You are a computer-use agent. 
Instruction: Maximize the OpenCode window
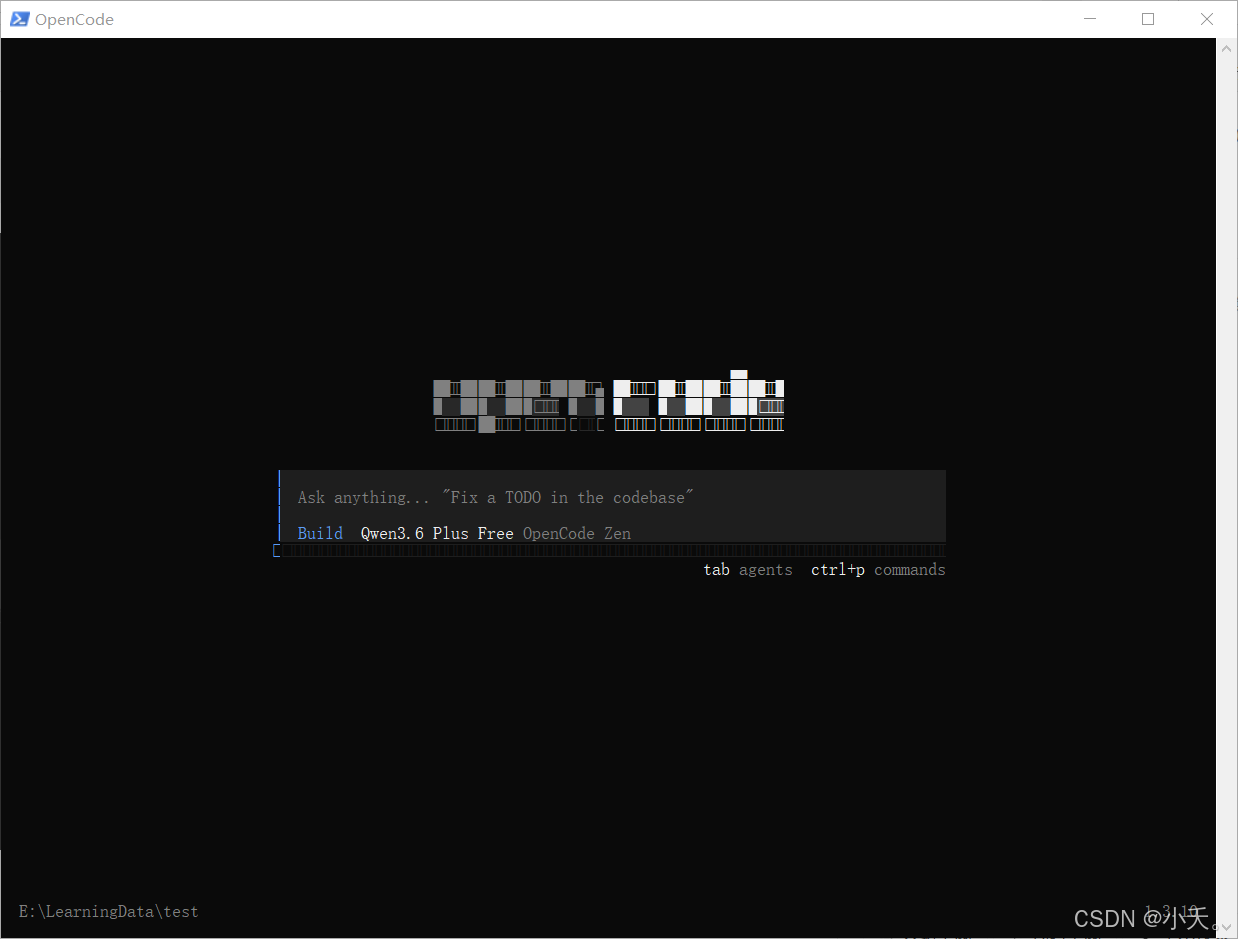click(1148, 19)
